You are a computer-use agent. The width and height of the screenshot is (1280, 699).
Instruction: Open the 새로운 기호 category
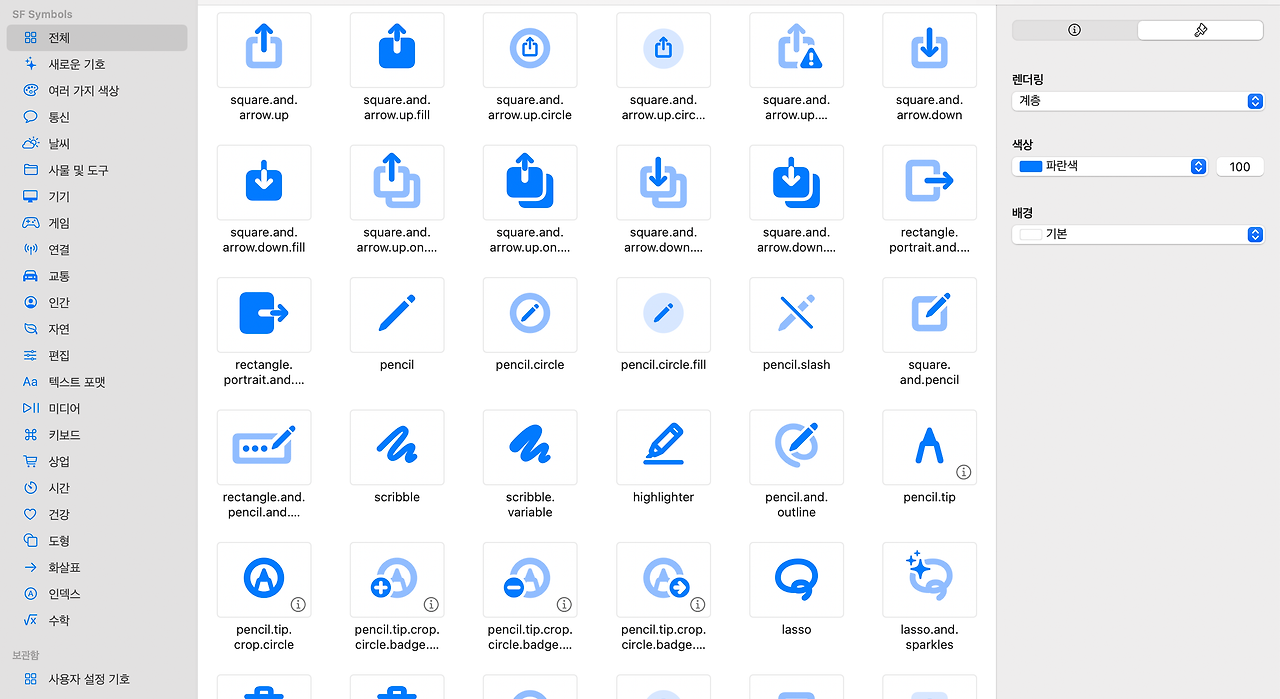[97, 64]
